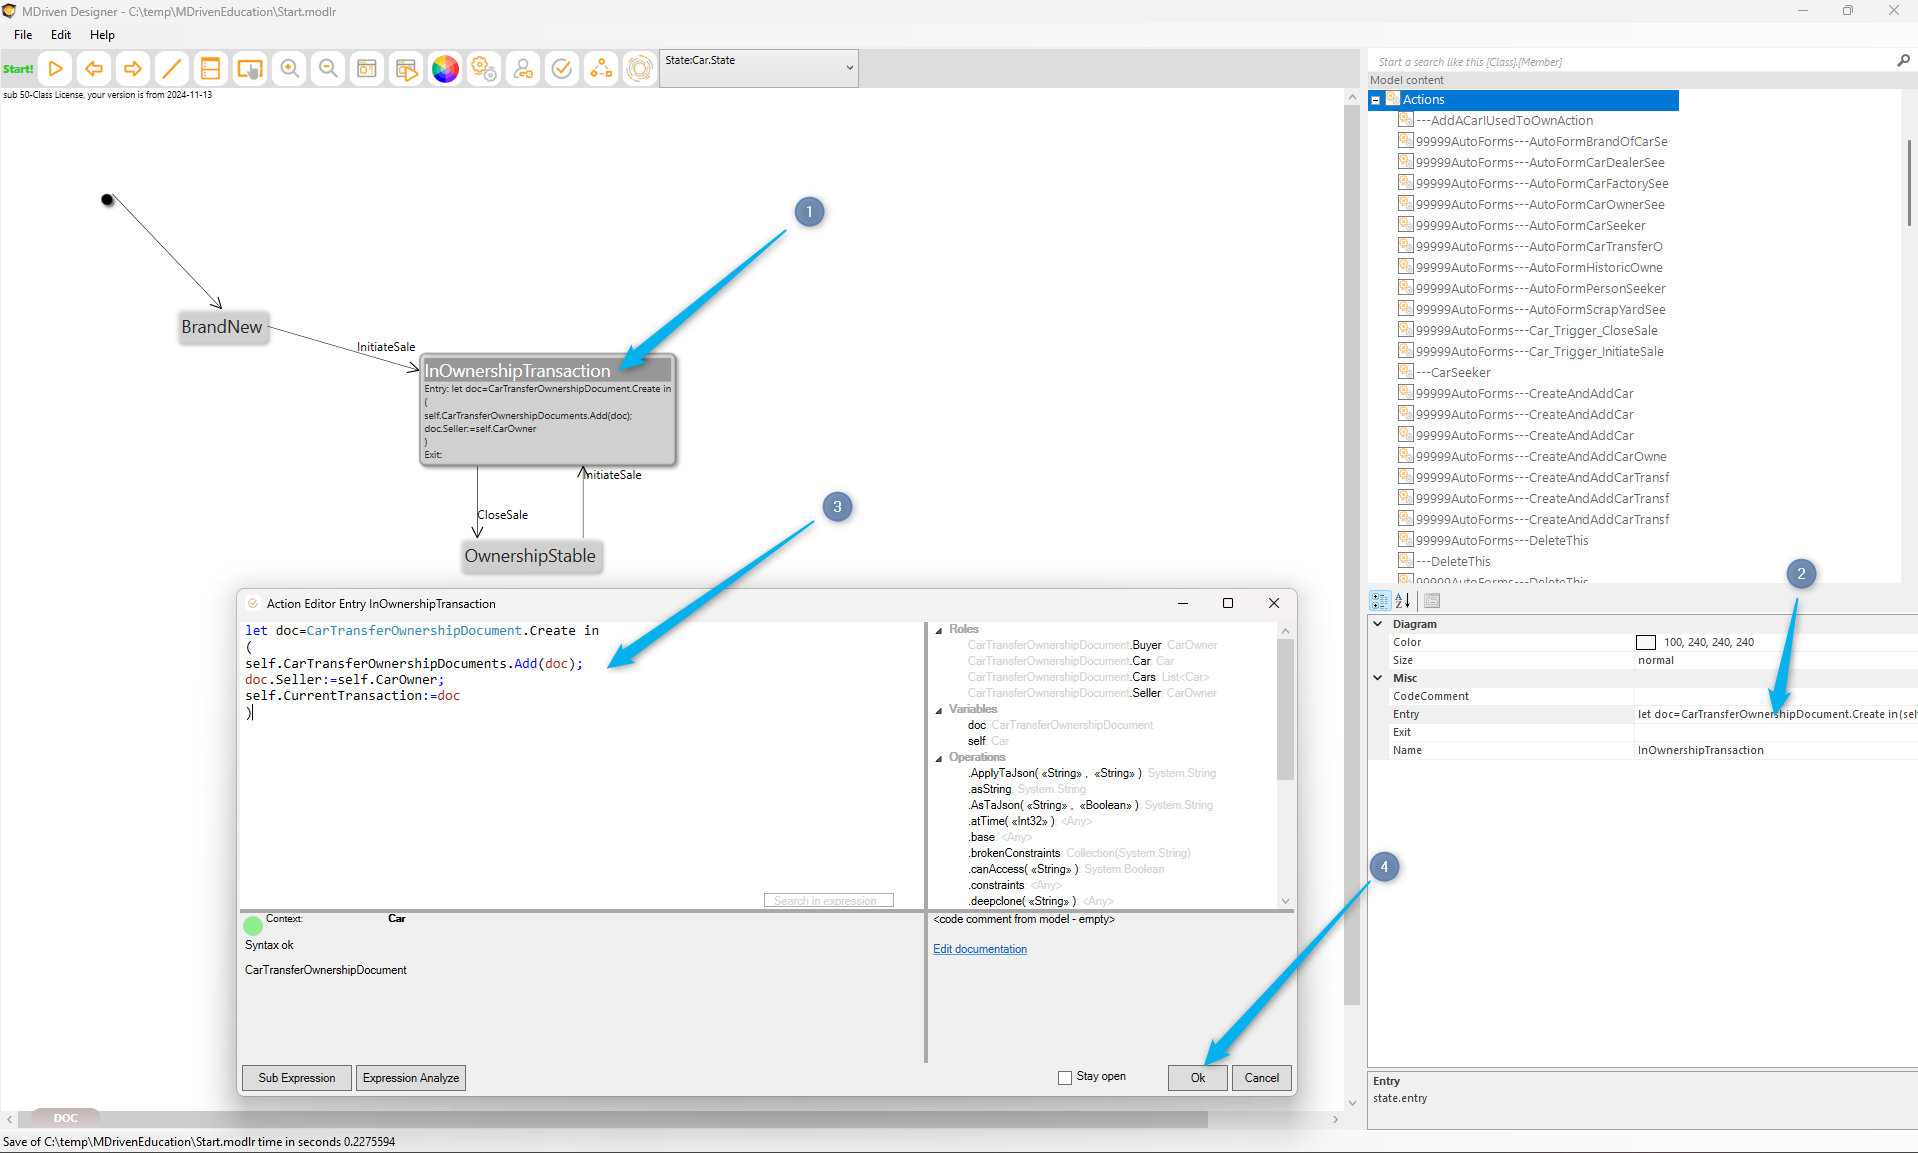Click the zoom out magnifier icon
This screenshot has height=1153, width=1918.
pos(328,69)
